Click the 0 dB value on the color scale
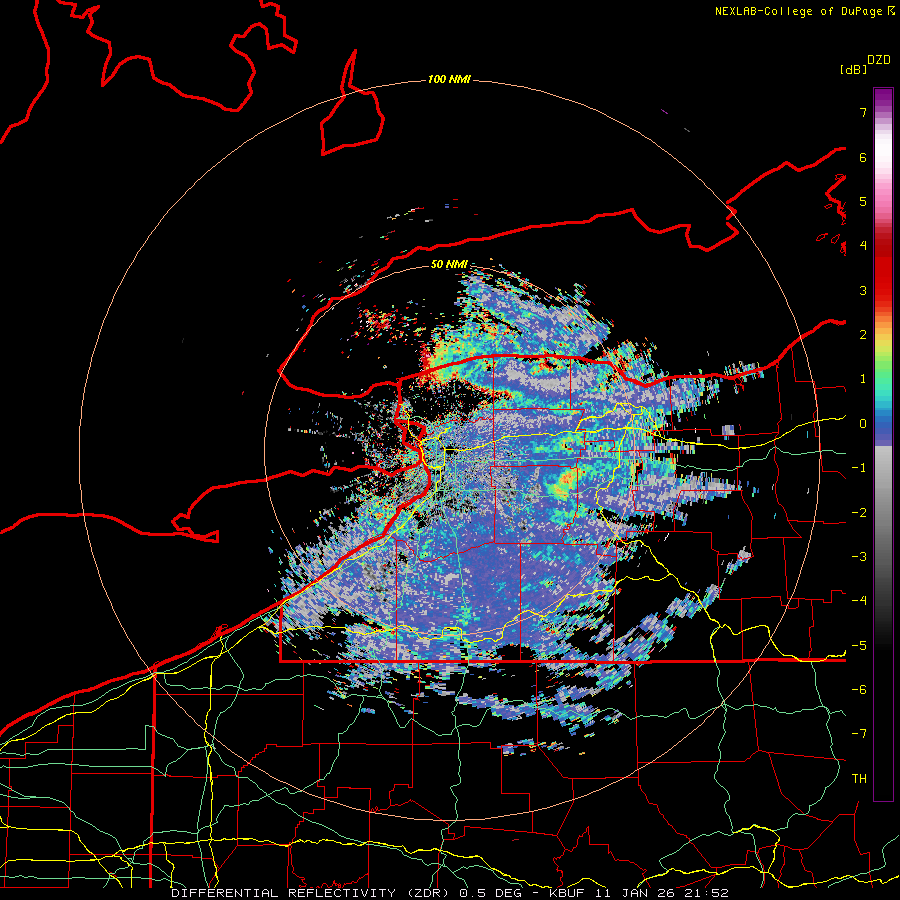 click(x=863, y=424)
